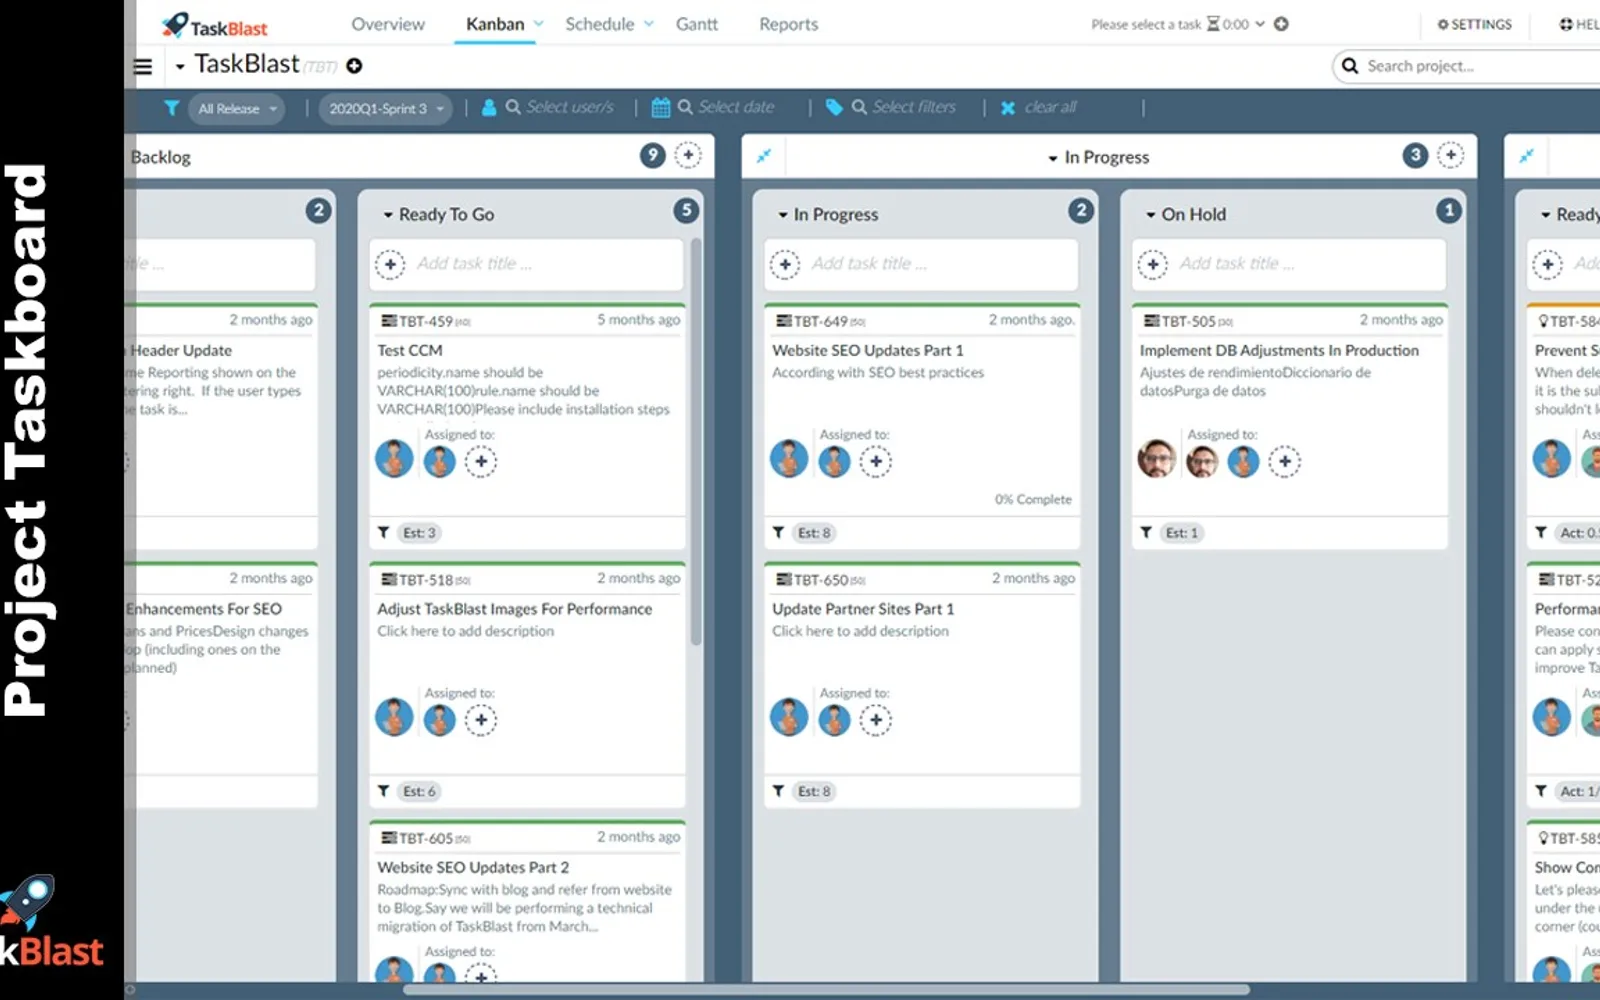Add an assignee to Implement DB Adjustments card
This screenshot has height=1000, width=1600.
[1285, 461]
